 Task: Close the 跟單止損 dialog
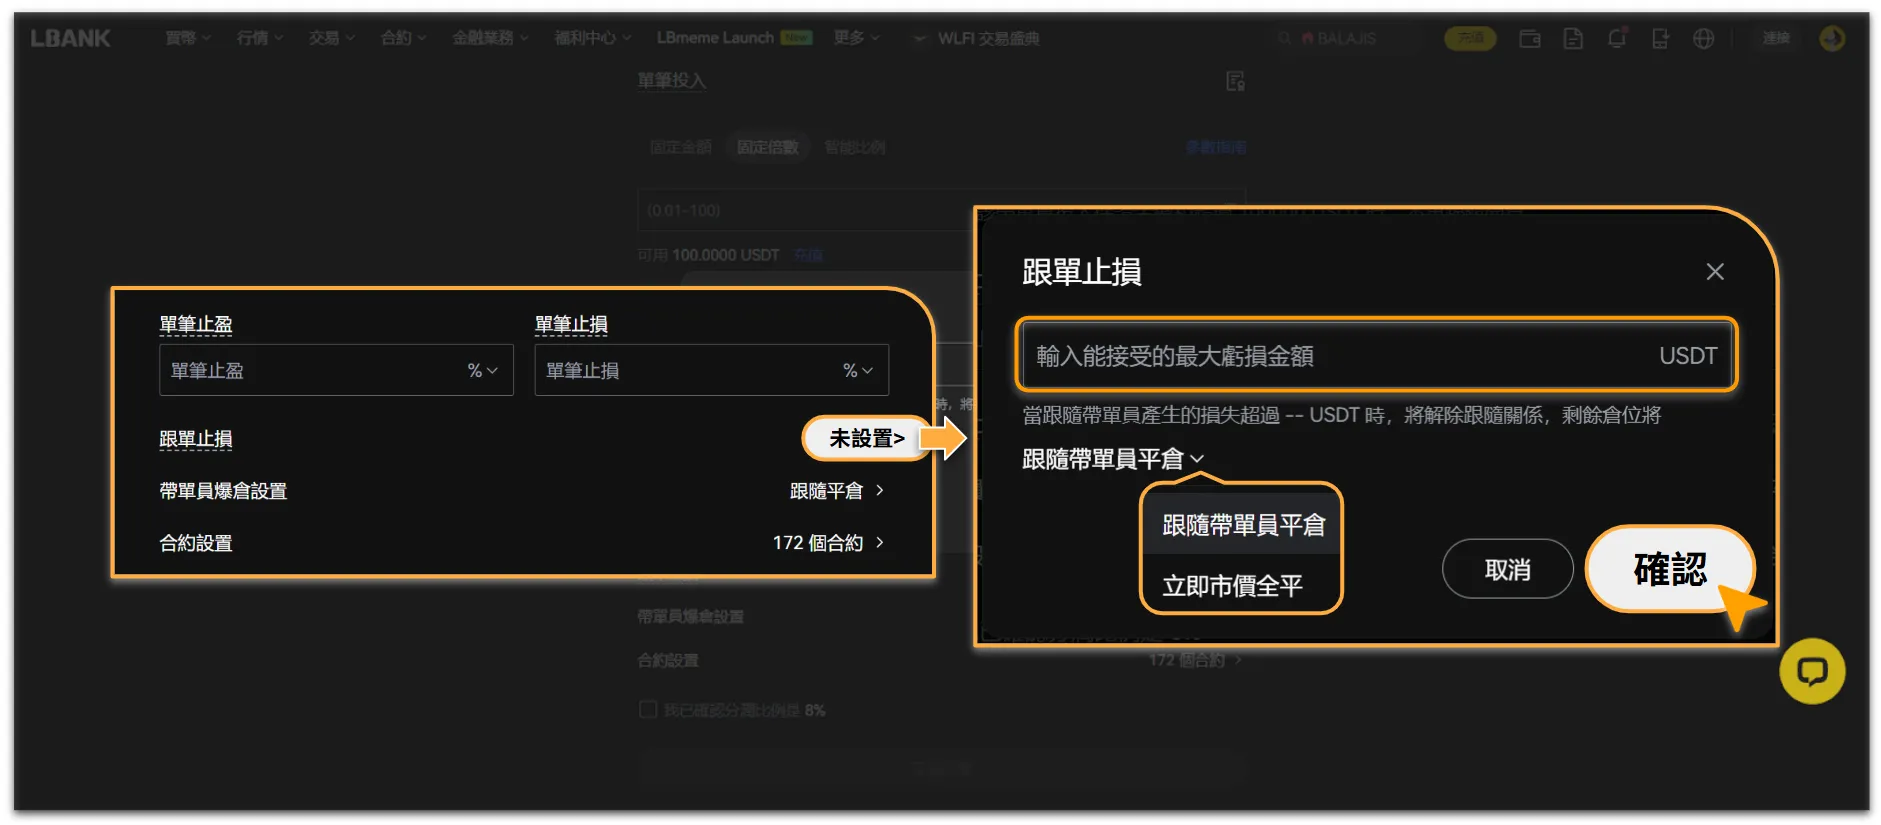coord(1715,272)
